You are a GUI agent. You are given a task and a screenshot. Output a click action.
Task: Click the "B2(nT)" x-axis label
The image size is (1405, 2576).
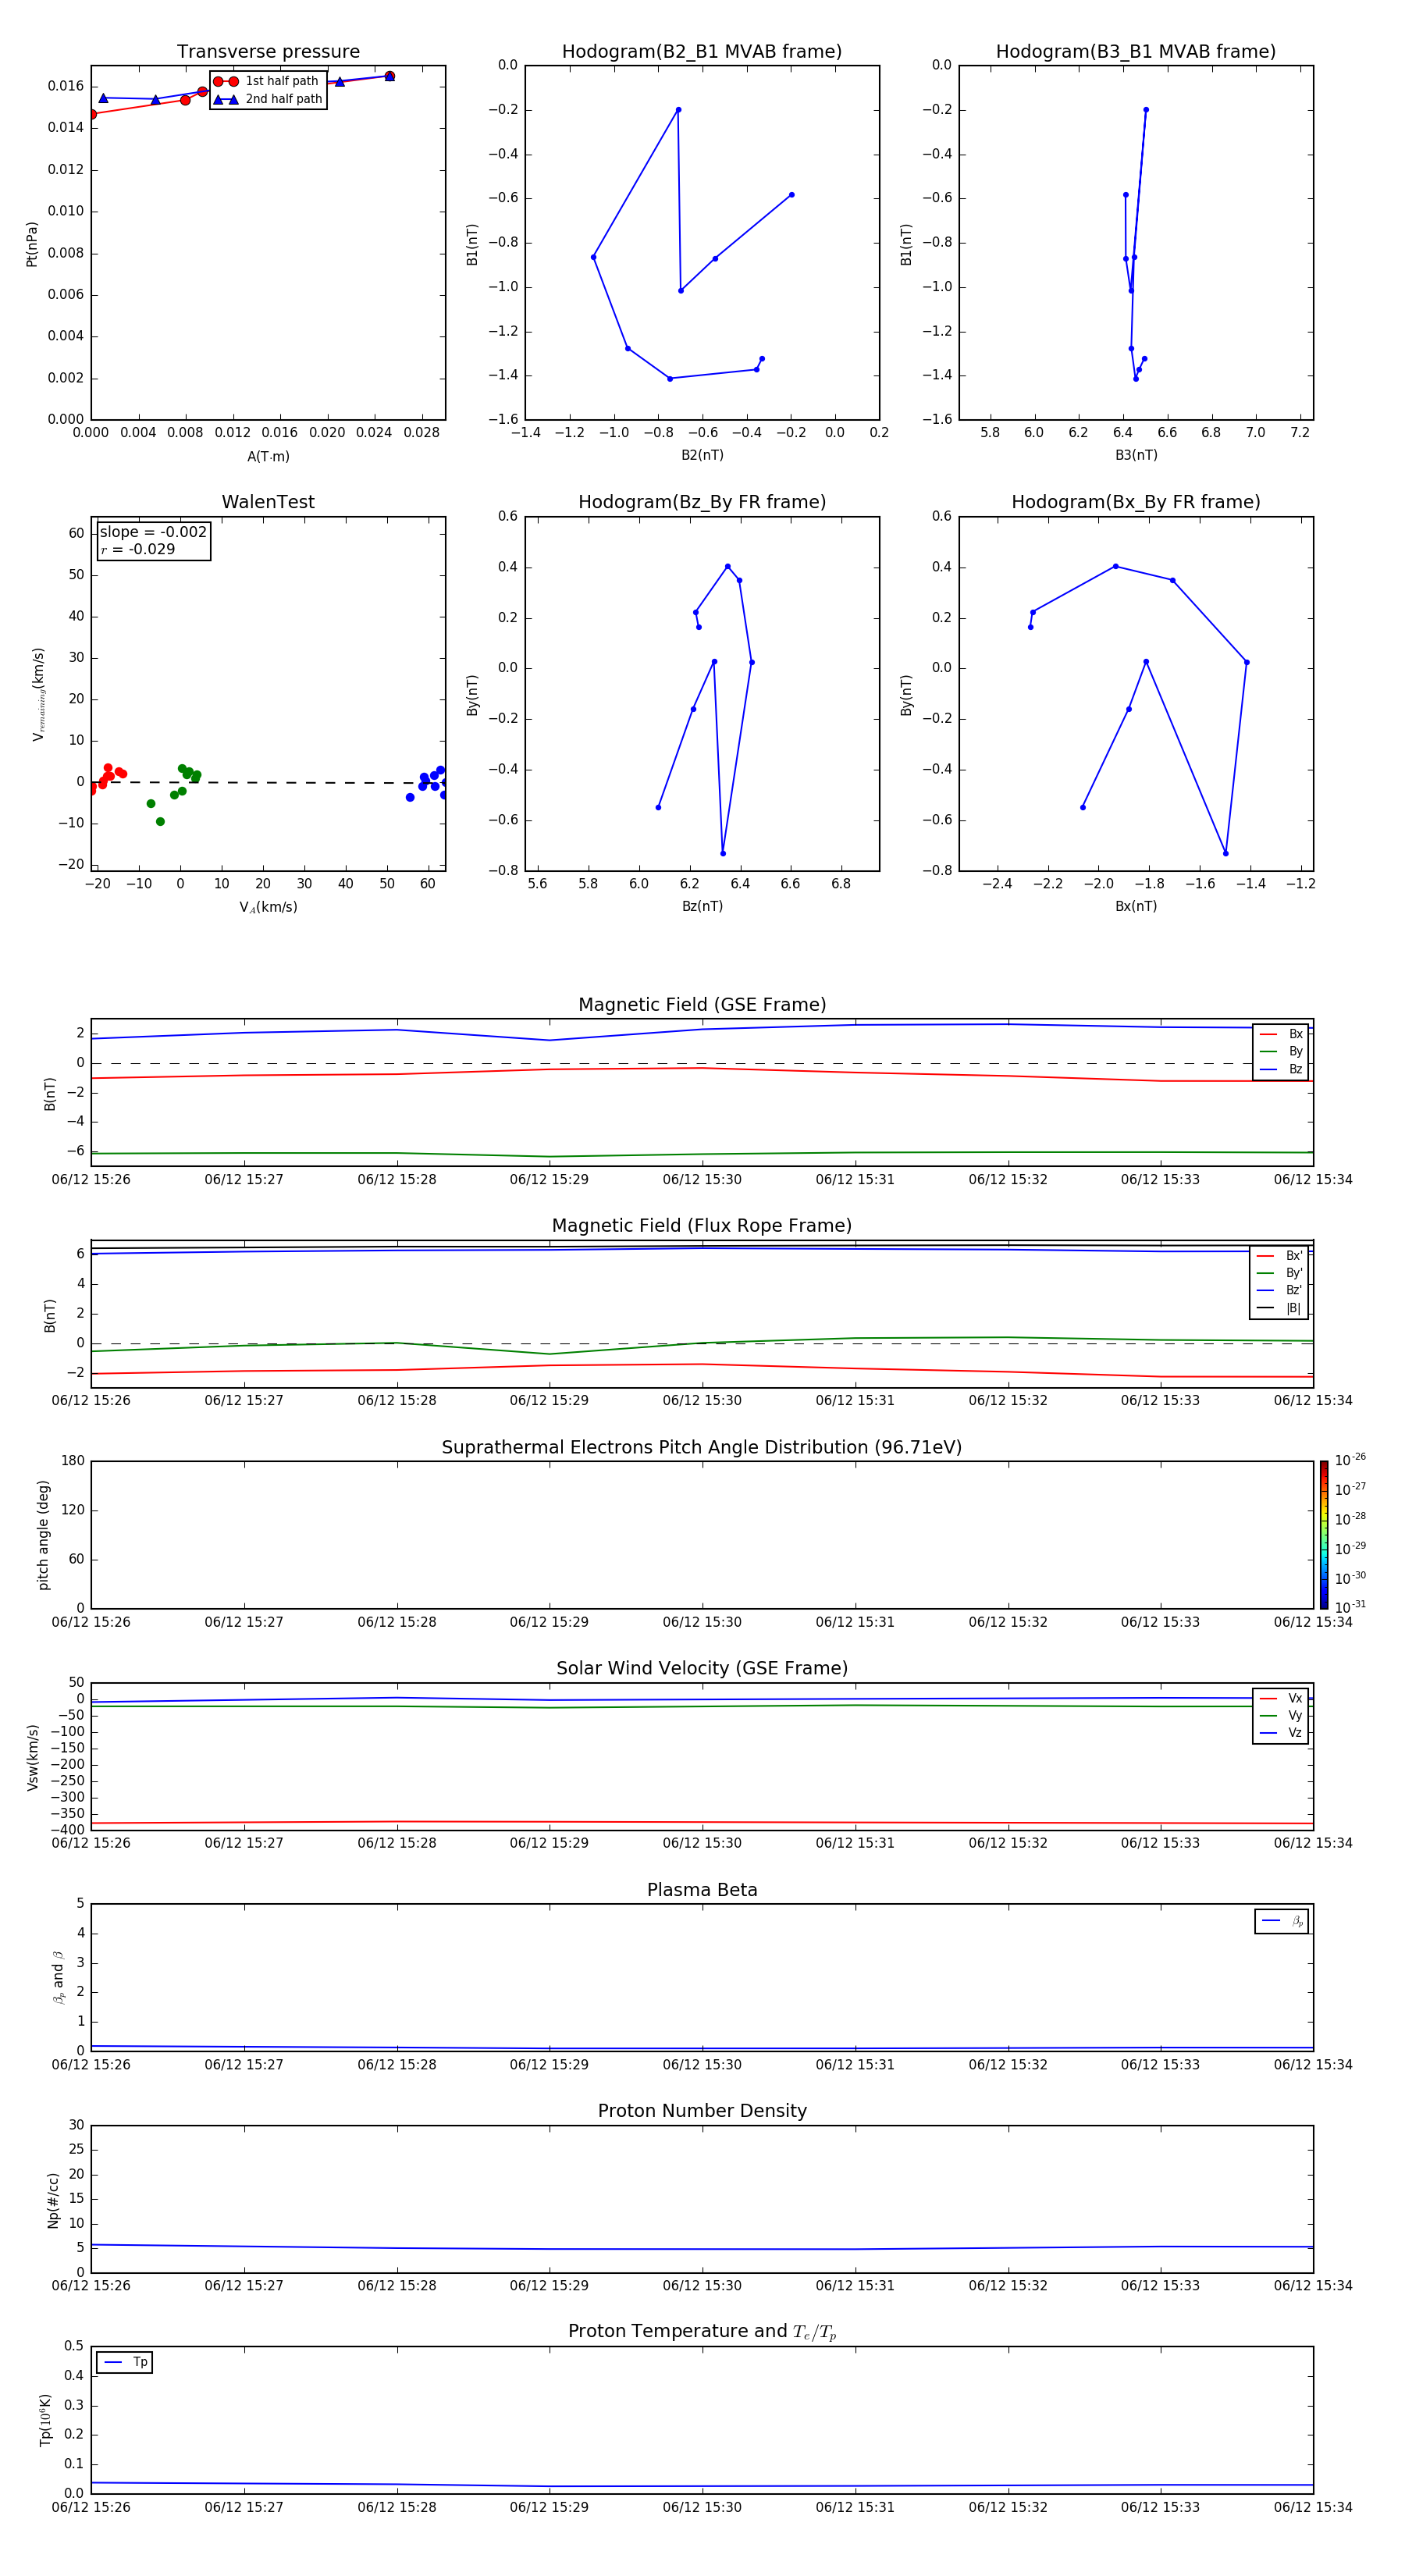[702, 455]
